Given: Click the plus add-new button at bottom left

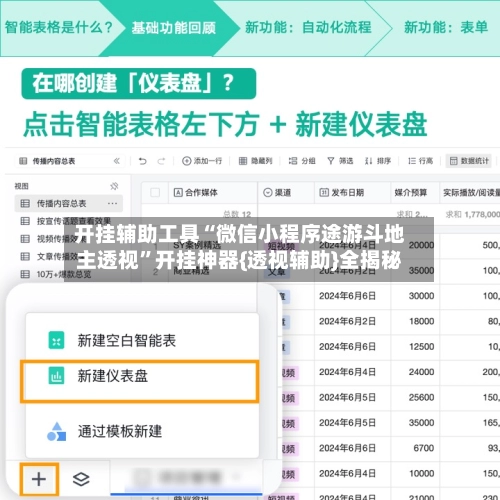Looking at the screenshot, I should click(x=39, y=479).
